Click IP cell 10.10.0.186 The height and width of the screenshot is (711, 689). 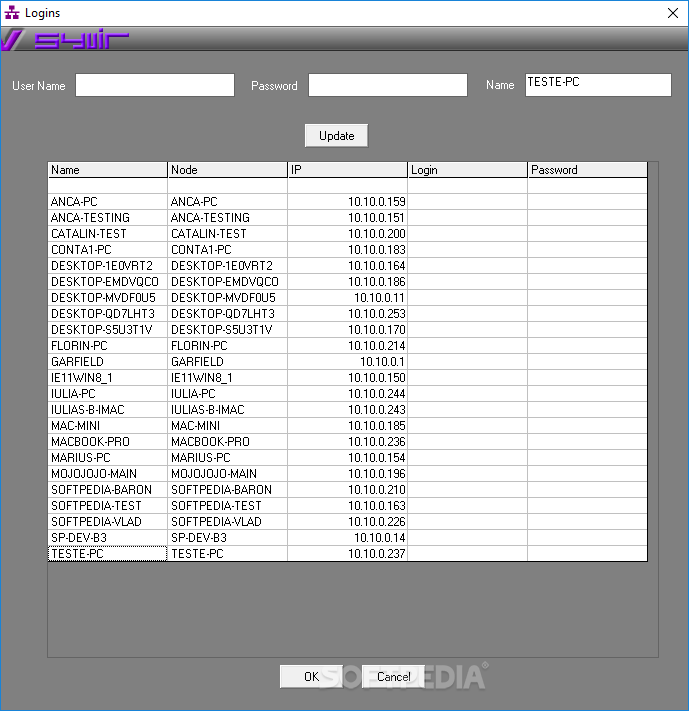click(347, 282)
